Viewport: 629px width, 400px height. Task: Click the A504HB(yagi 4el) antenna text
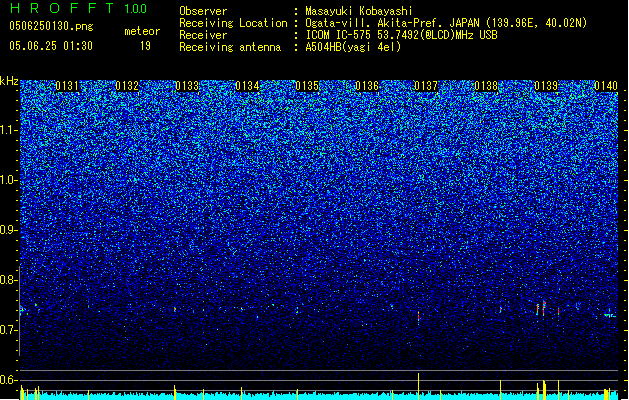tap(353, 47)
